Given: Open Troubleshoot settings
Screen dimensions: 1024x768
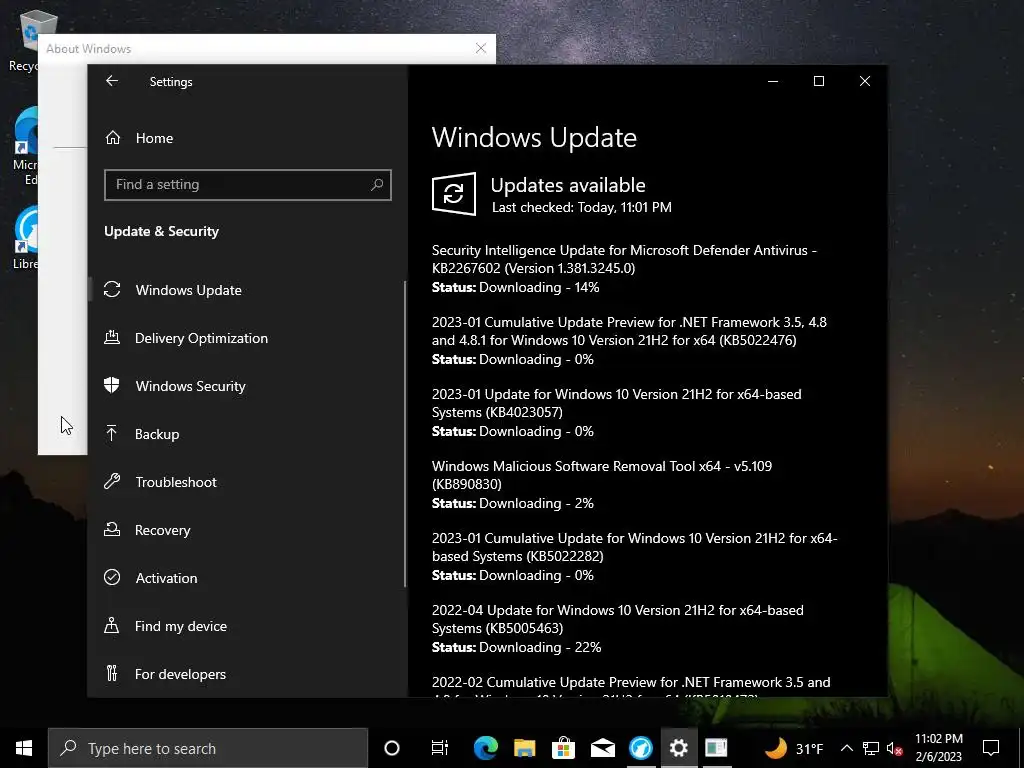Looking at the screenshot, I should tap(176, 482).
